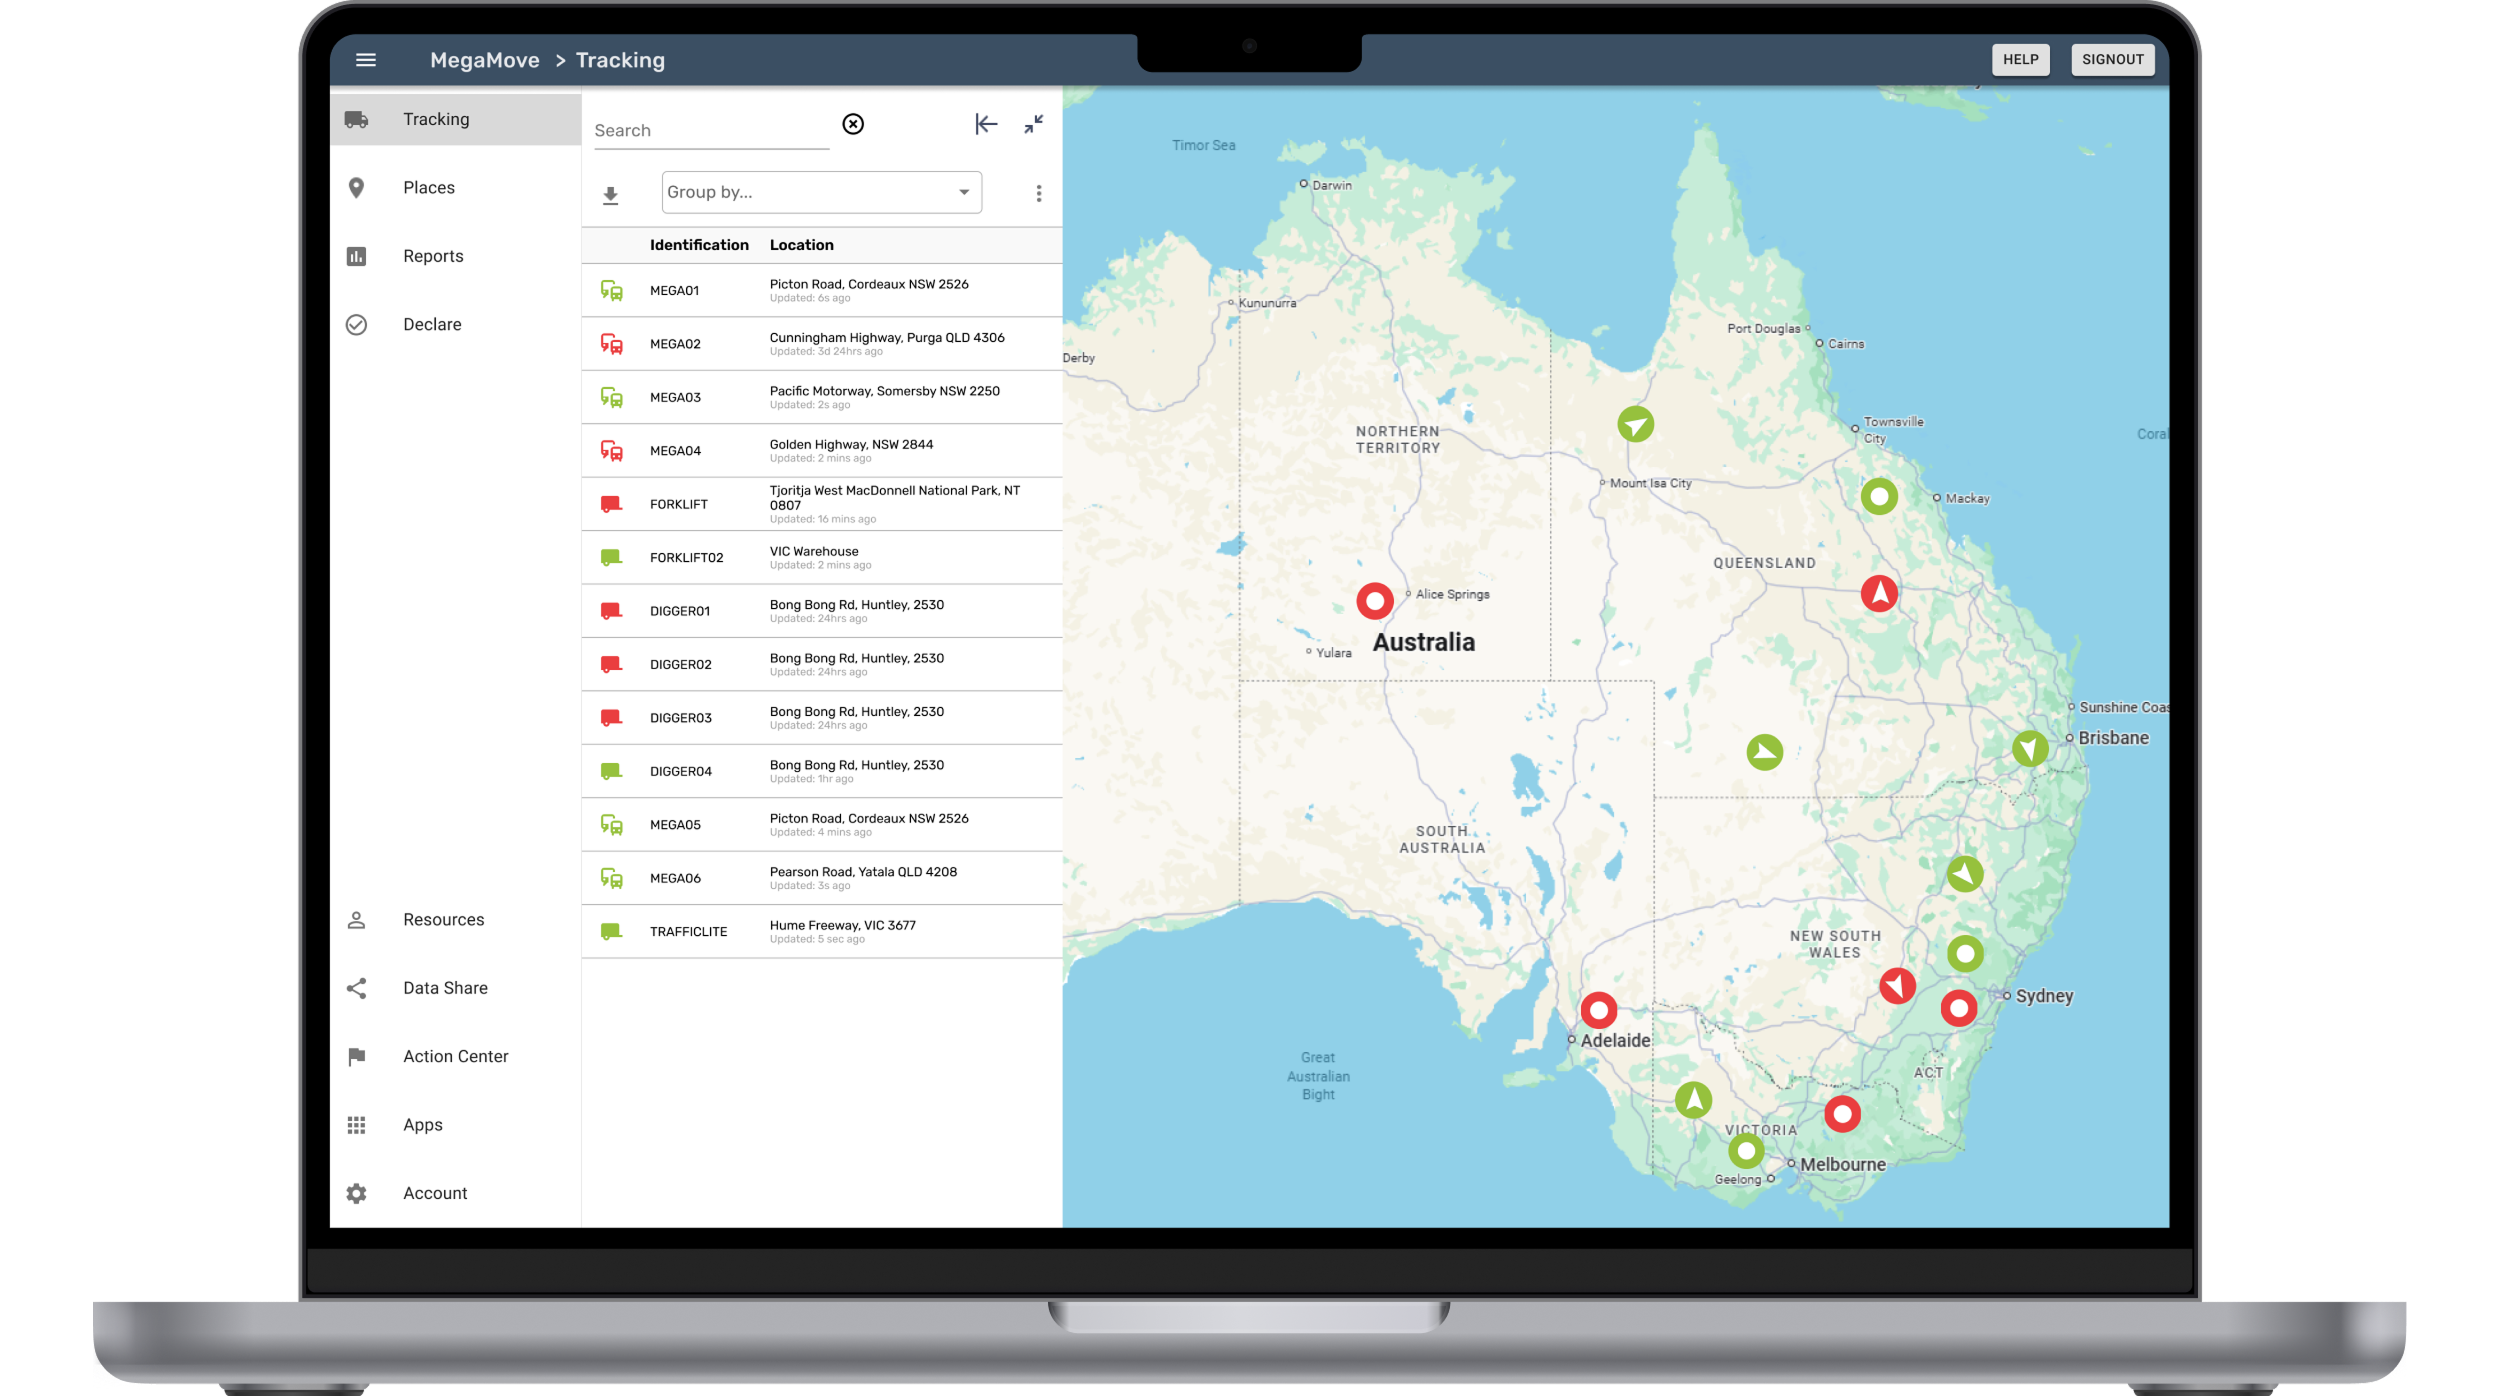Open the hamburger navigation menu
The image size is (2500, 1396).
[x=366, y=60]
